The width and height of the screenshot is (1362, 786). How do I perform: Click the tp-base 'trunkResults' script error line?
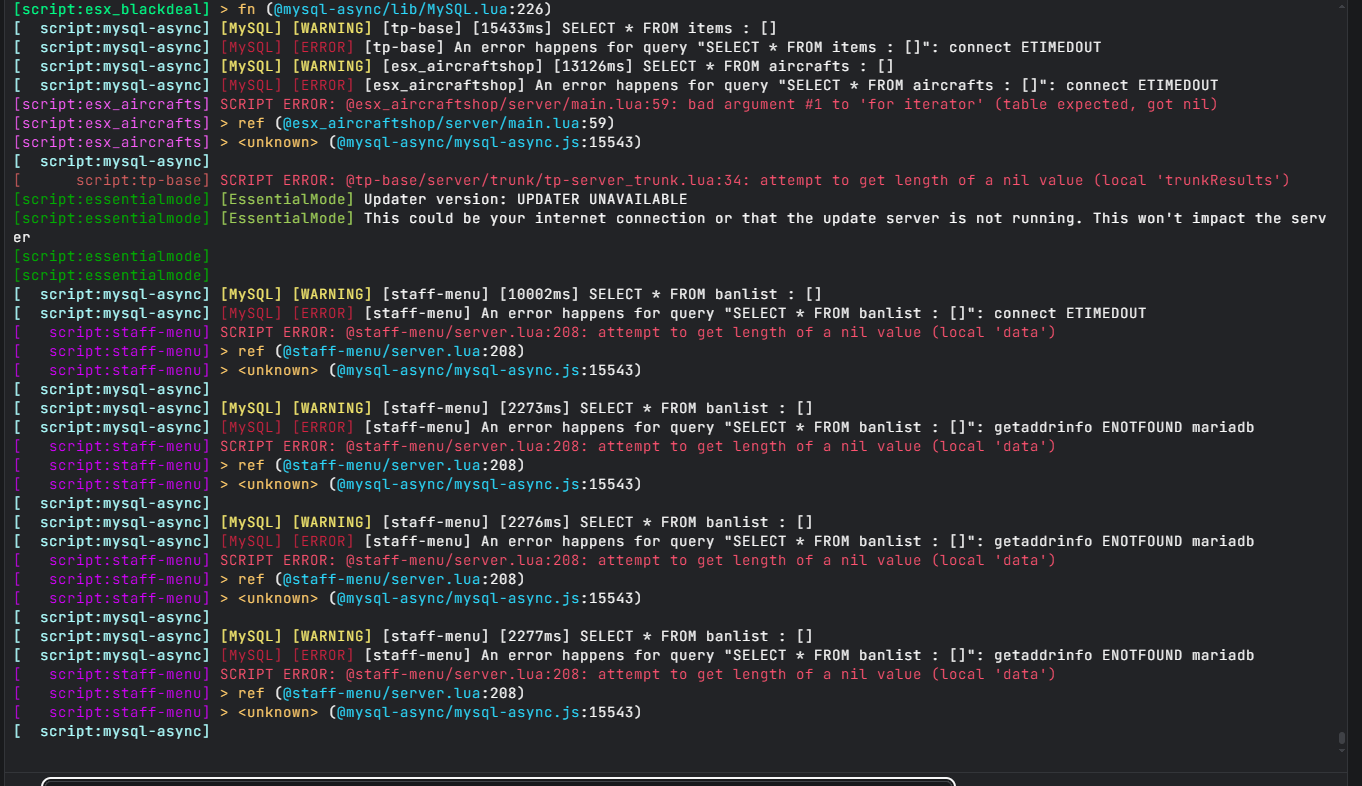click(652, 180)
